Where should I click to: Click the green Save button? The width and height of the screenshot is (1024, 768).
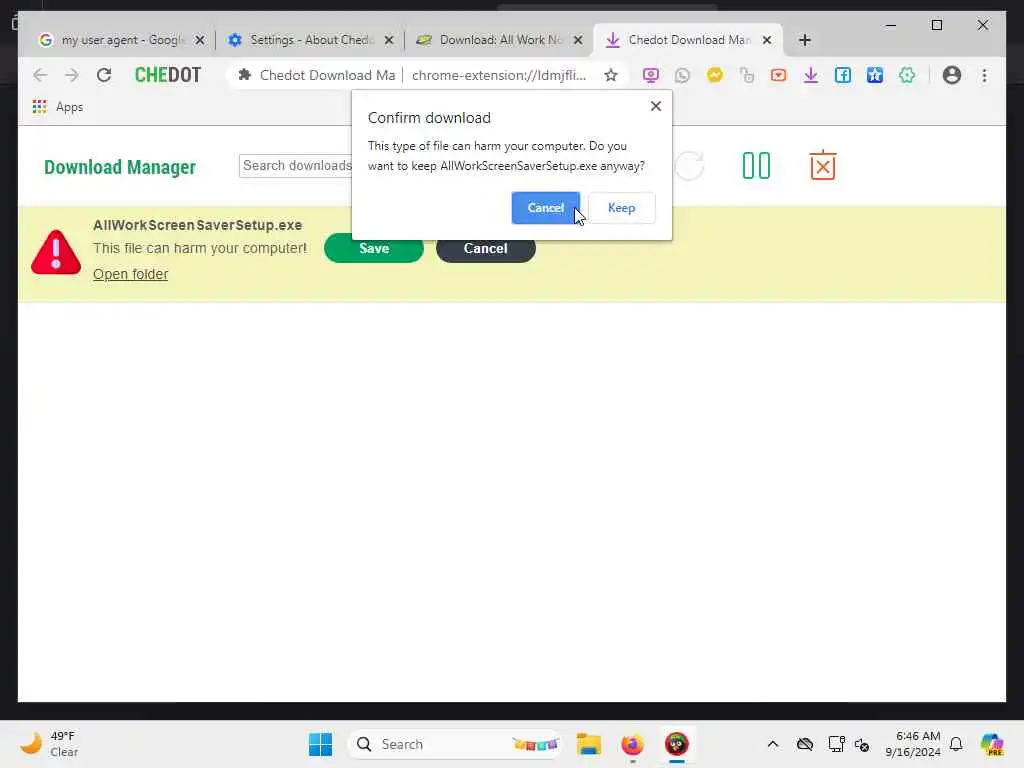[x=374, y=248]
